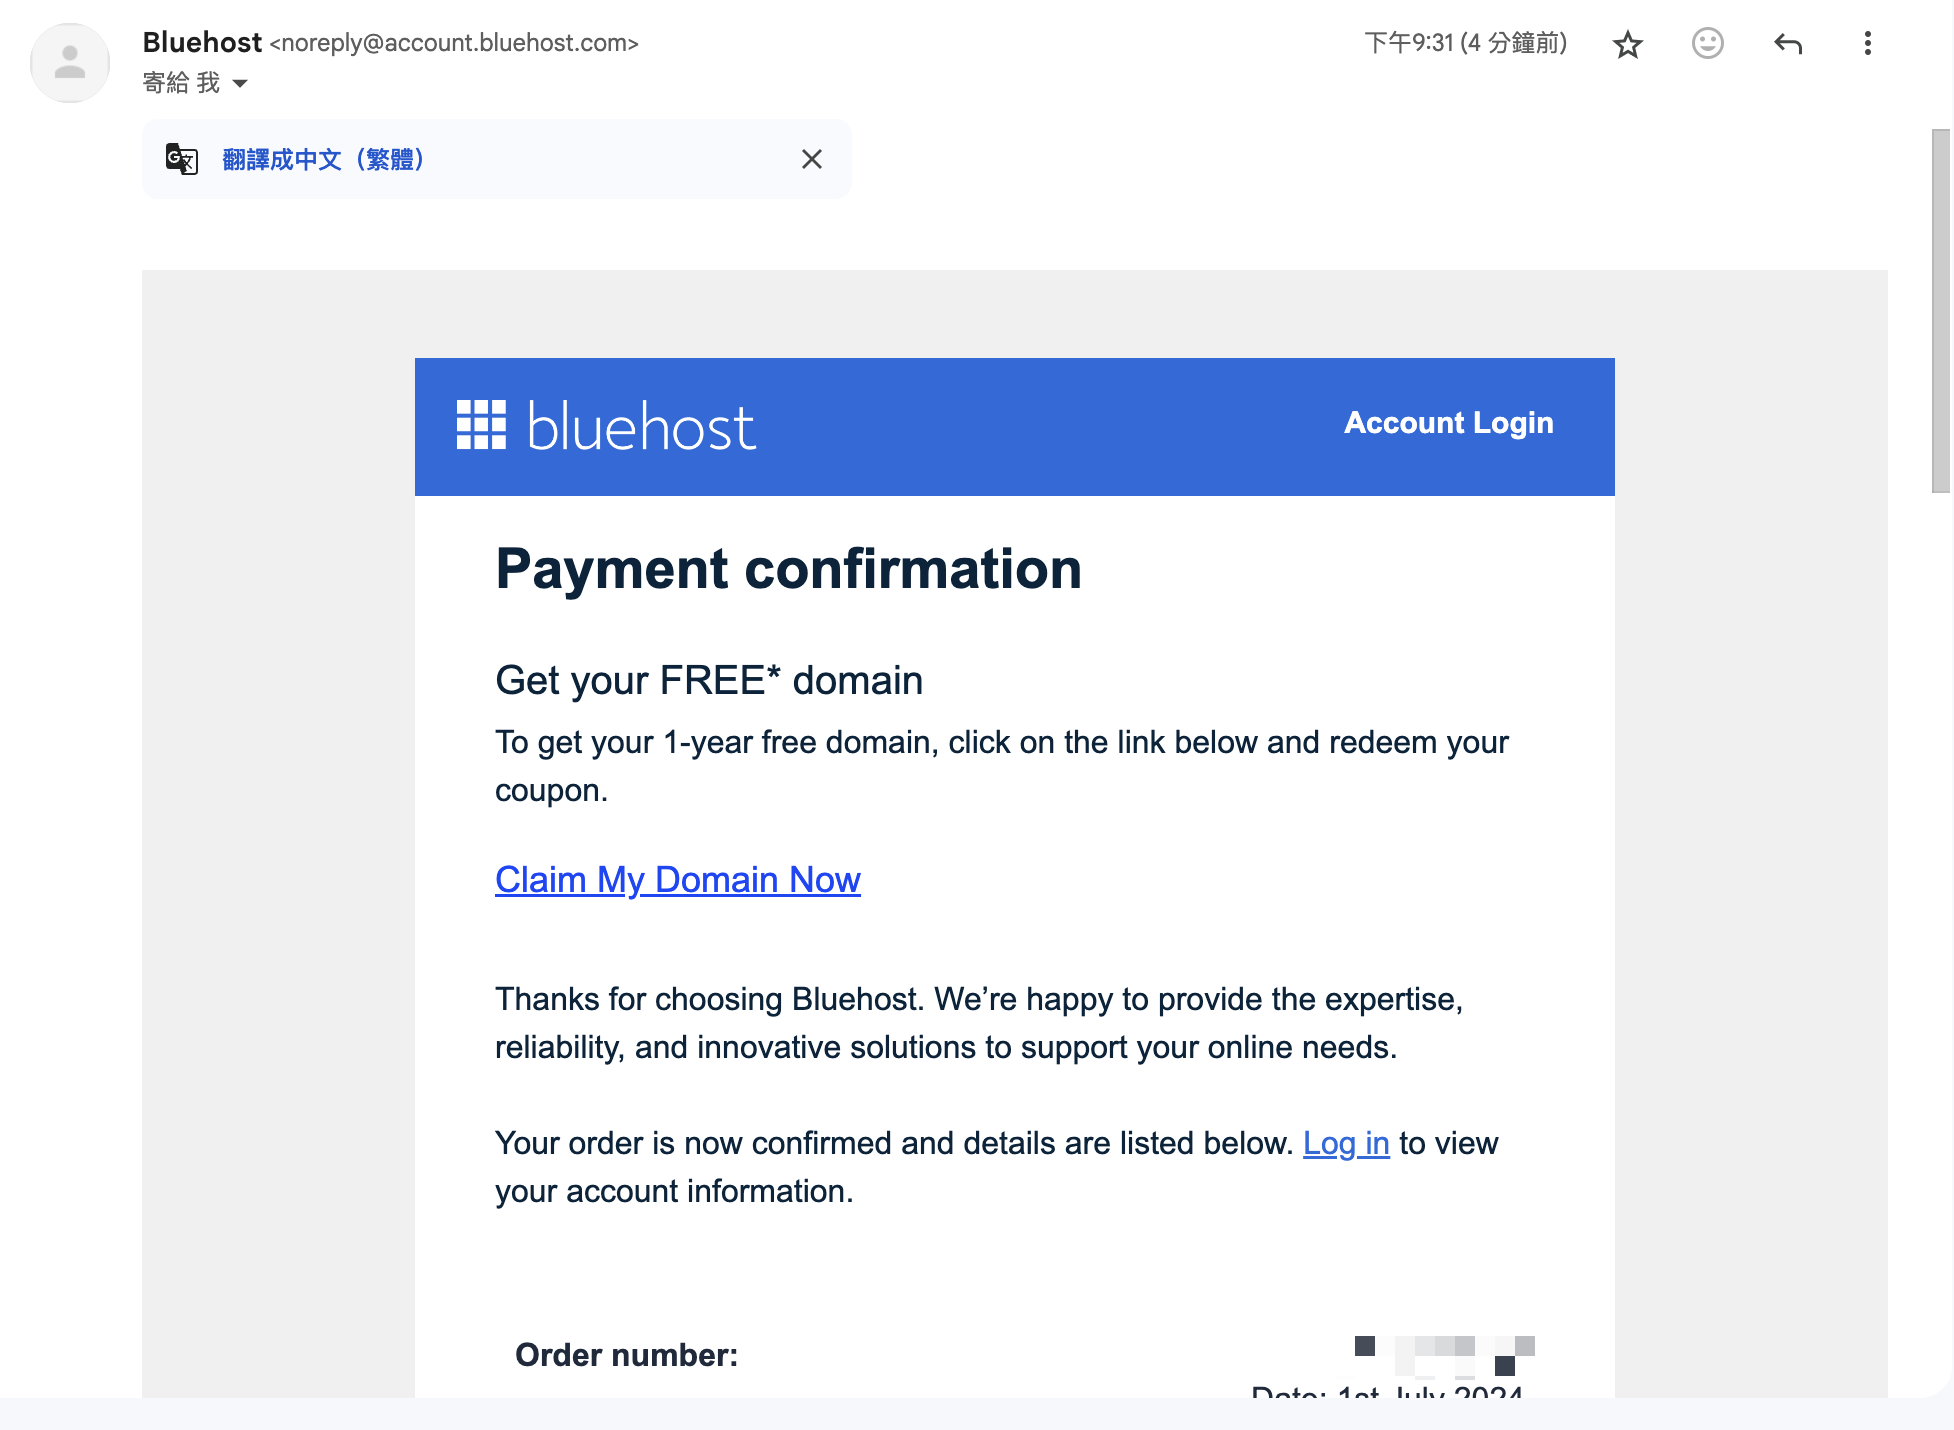Reply to the Bluehost email
The height and width of the screenshot is (1430, 1954).
1788,43
